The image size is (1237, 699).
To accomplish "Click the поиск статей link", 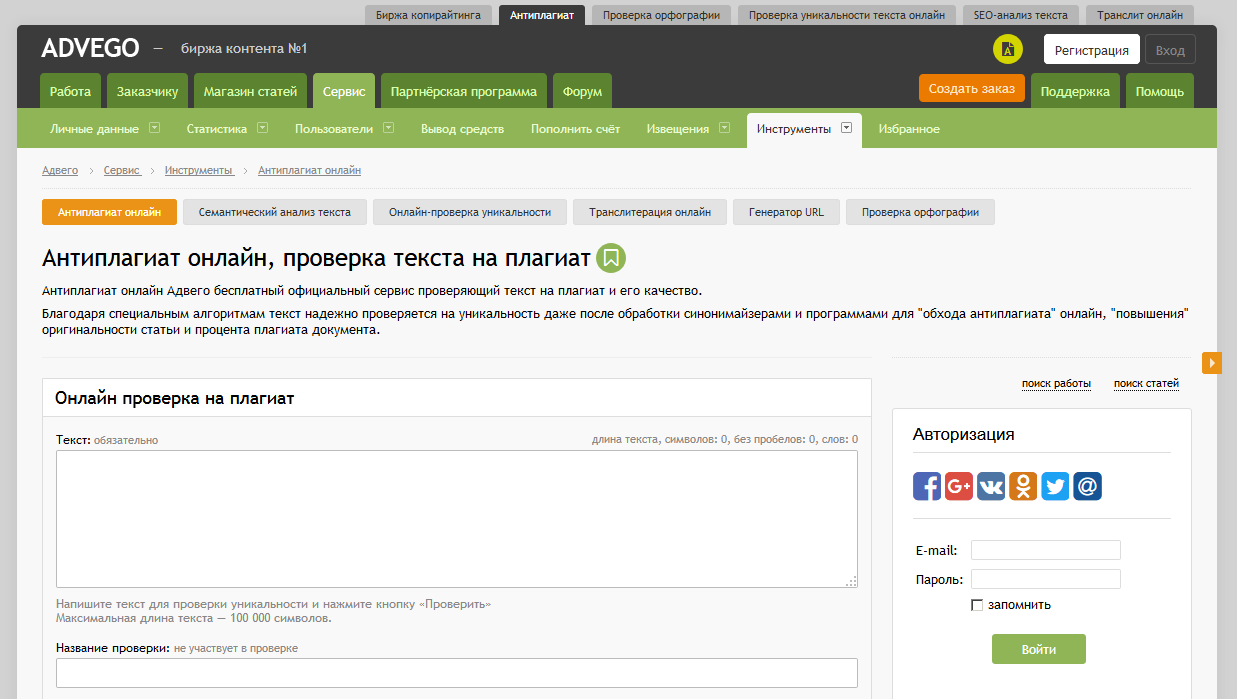I will [x=1146, y=384].
